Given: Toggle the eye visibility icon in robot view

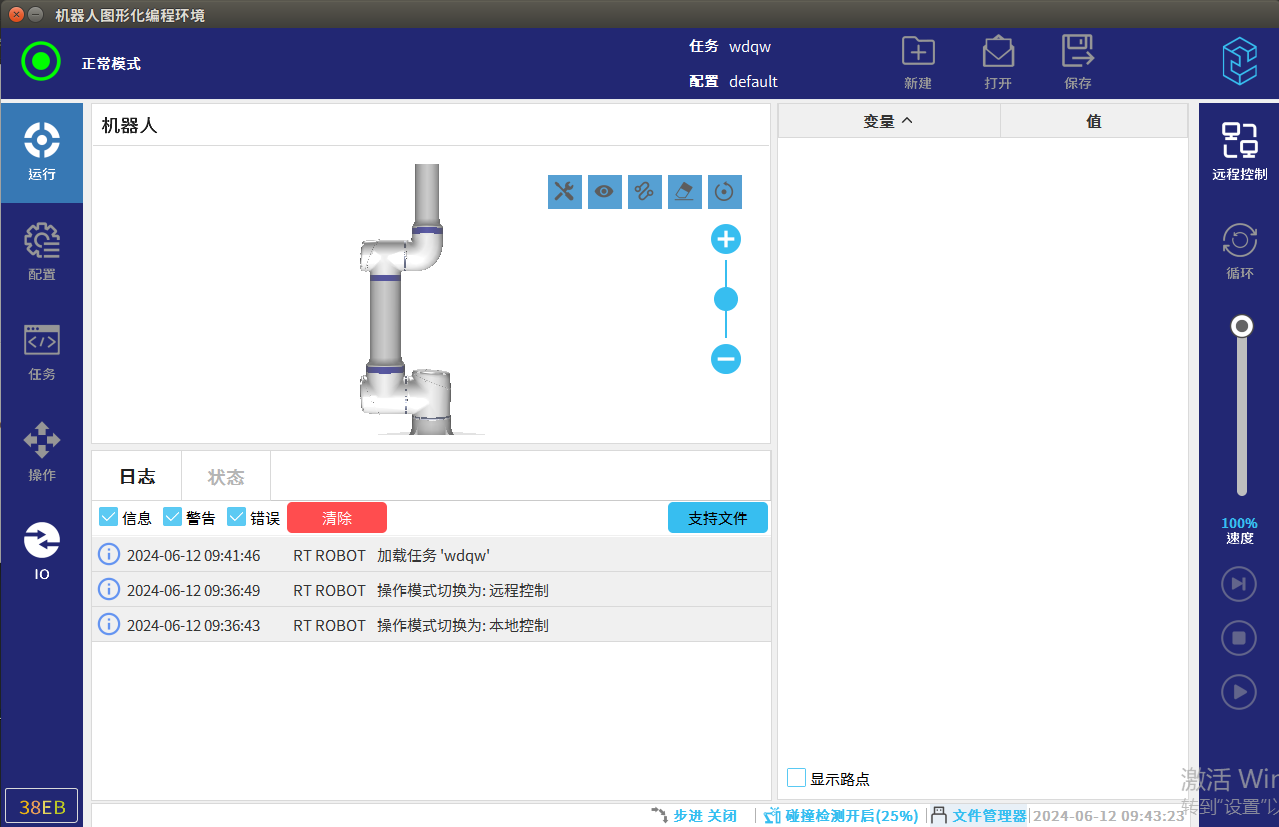Looking at the screenshot, I should 605,192.
